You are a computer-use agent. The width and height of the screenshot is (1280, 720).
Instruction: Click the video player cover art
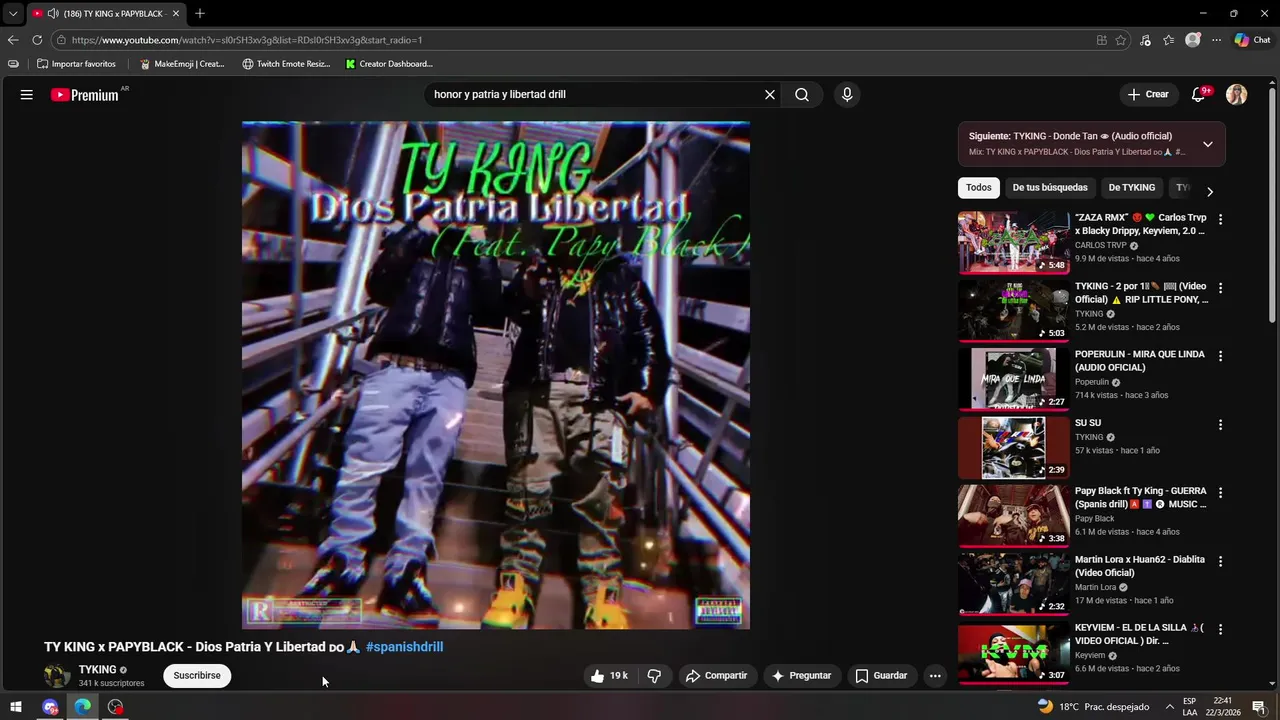[x=496, y=375]
